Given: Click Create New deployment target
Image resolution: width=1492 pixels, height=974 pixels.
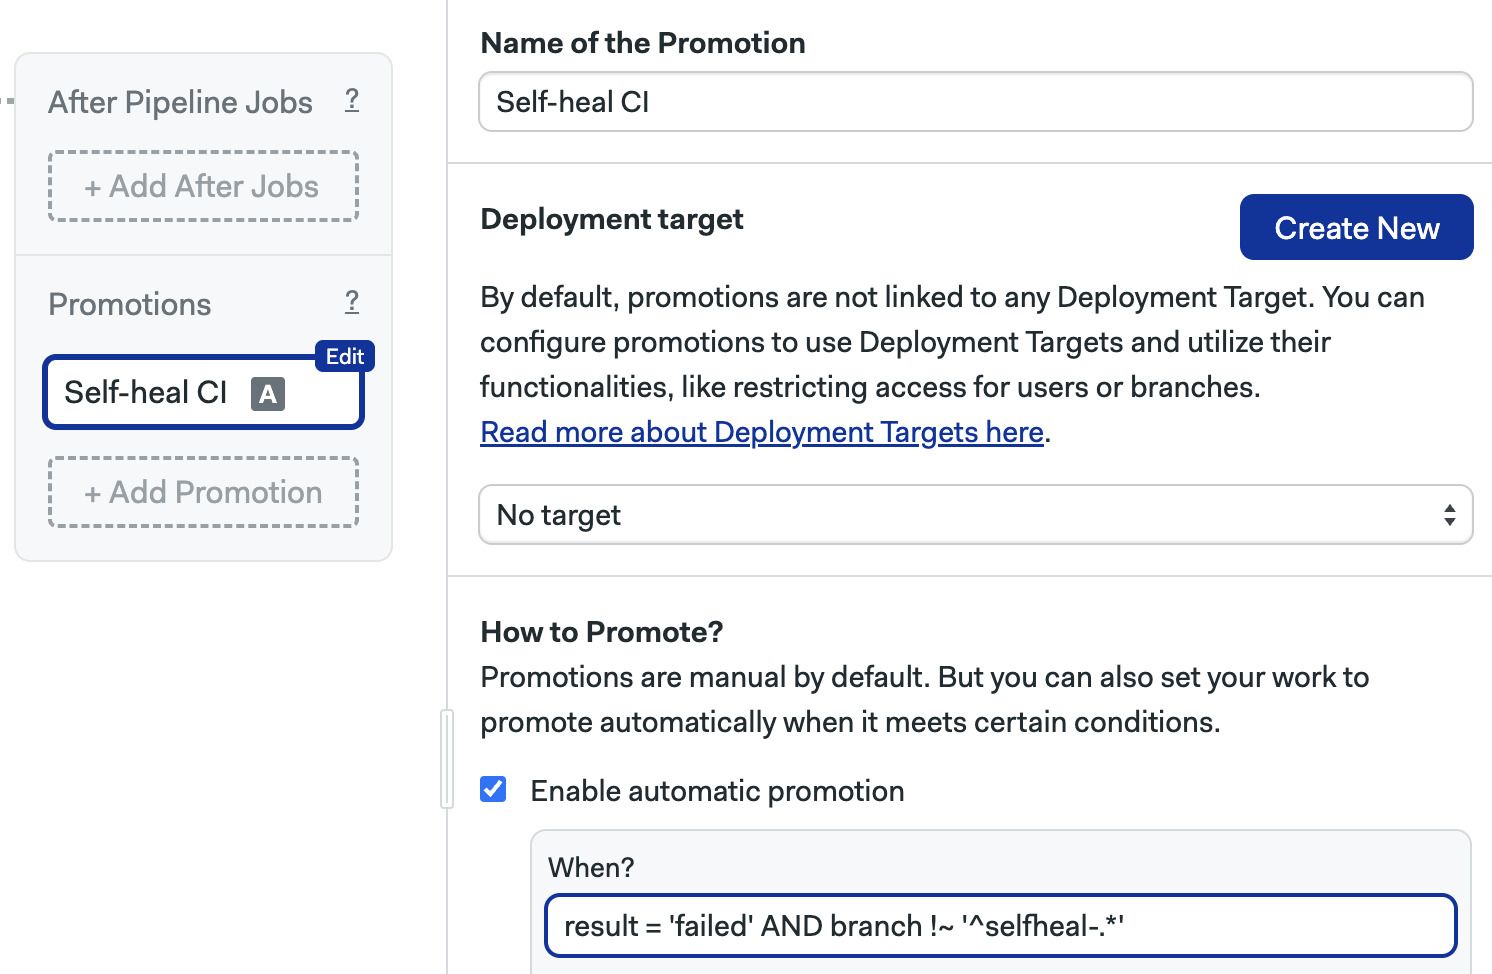Looking at the screenshot, I should 1356,227.
